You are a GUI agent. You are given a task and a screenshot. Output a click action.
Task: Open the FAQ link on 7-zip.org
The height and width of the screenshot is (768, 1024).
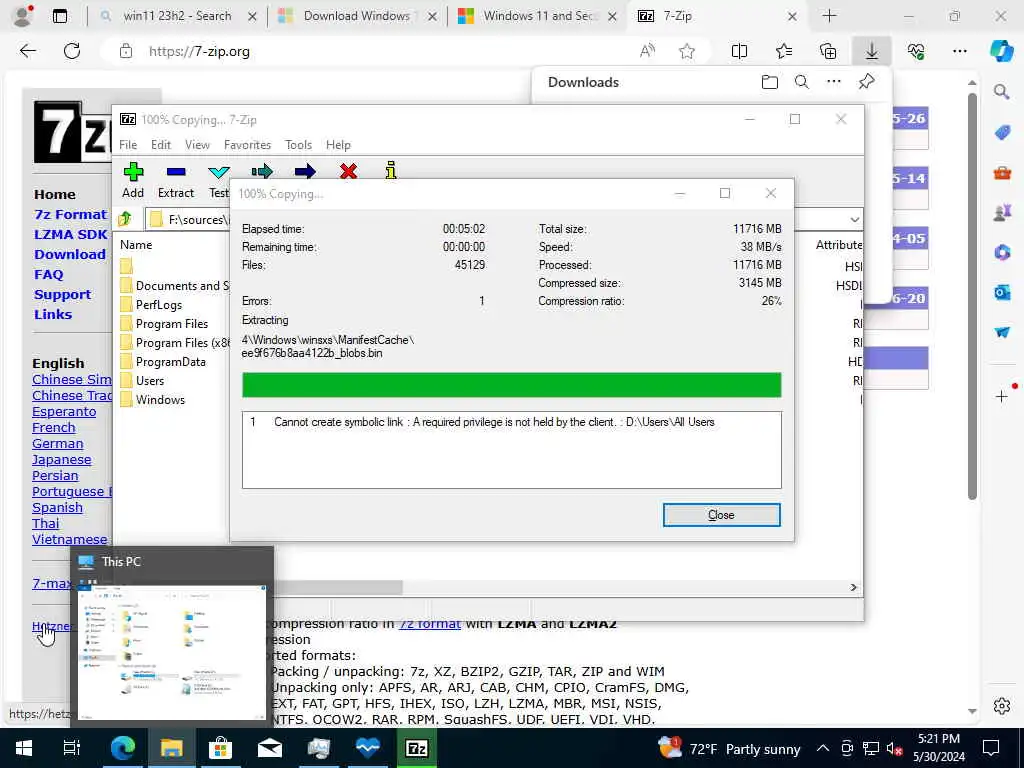(49, 274)
